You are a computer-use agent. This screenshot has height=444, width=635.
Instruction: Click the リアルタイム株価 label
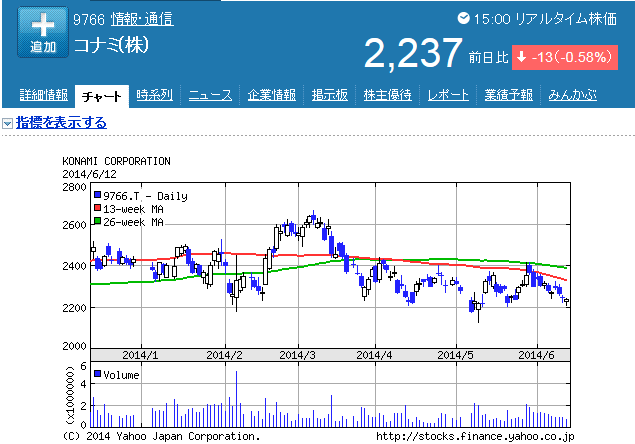click(566, 19)
